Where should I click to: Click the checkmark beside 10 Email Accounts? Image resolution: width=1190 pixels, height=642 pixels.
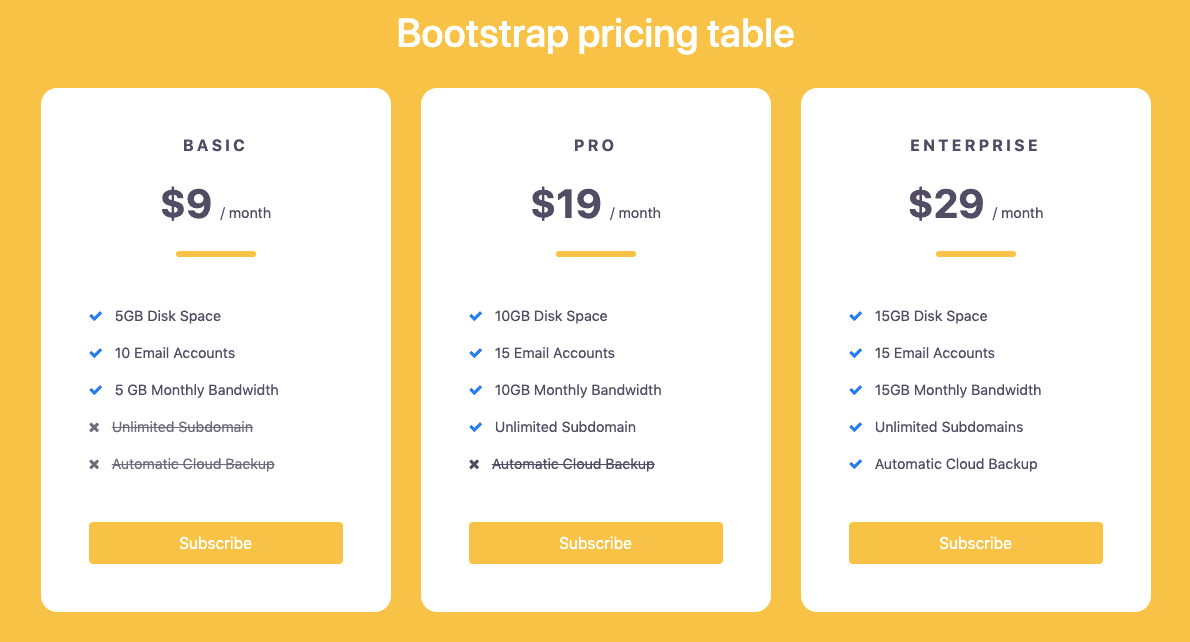(95, 353)
